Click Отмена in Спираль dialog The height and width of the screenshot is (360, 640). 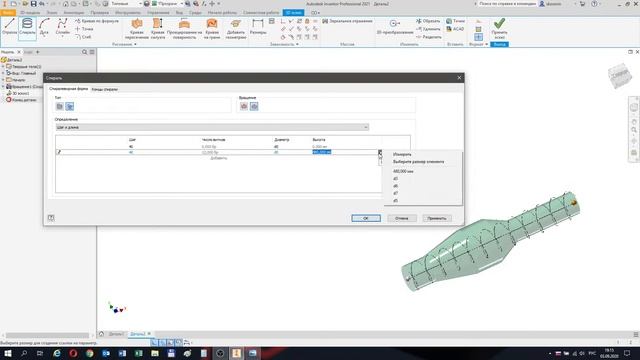402,218
